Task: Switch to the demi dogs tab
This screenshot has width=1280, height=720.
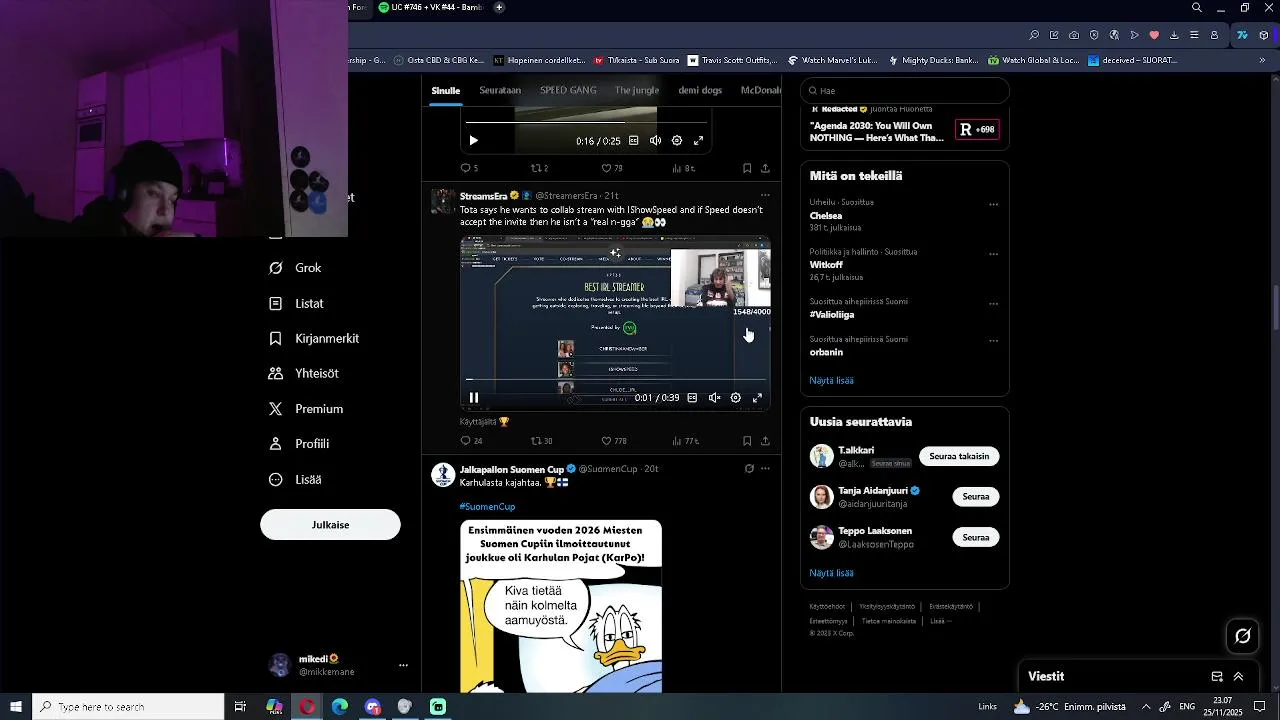Action: pos(700,90)
